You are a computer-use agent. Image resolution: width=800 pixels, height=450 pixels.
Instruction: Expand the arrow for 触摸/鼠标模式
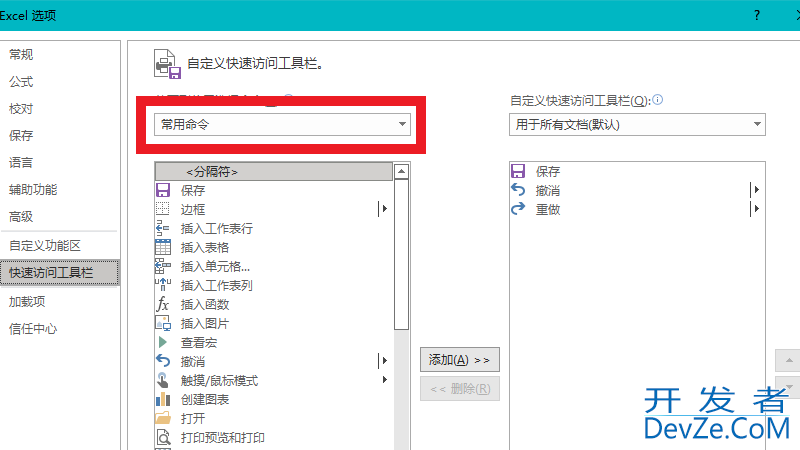pyautogui.click(x=385, y=380)
